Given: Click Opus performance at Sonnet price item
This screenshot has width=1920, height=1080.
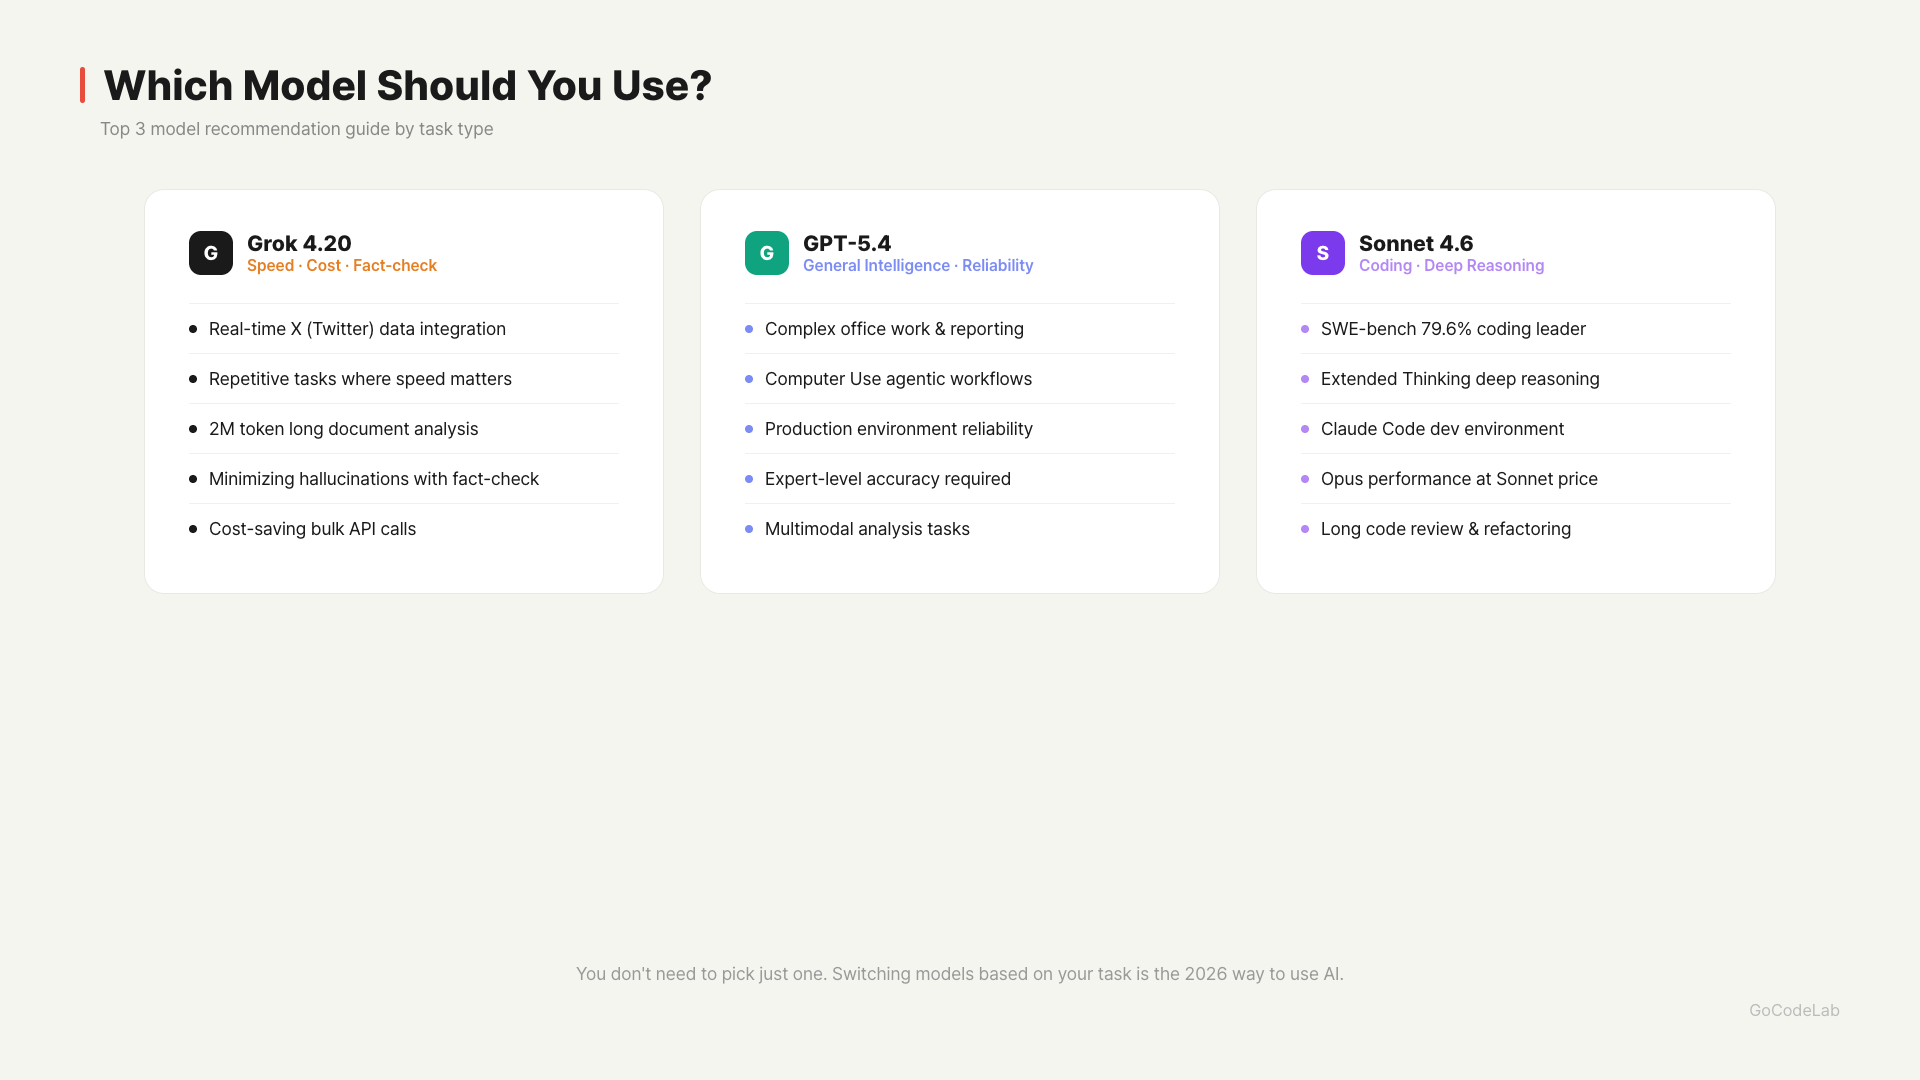Looking at the screenshot, I should tap(1459, 479).
